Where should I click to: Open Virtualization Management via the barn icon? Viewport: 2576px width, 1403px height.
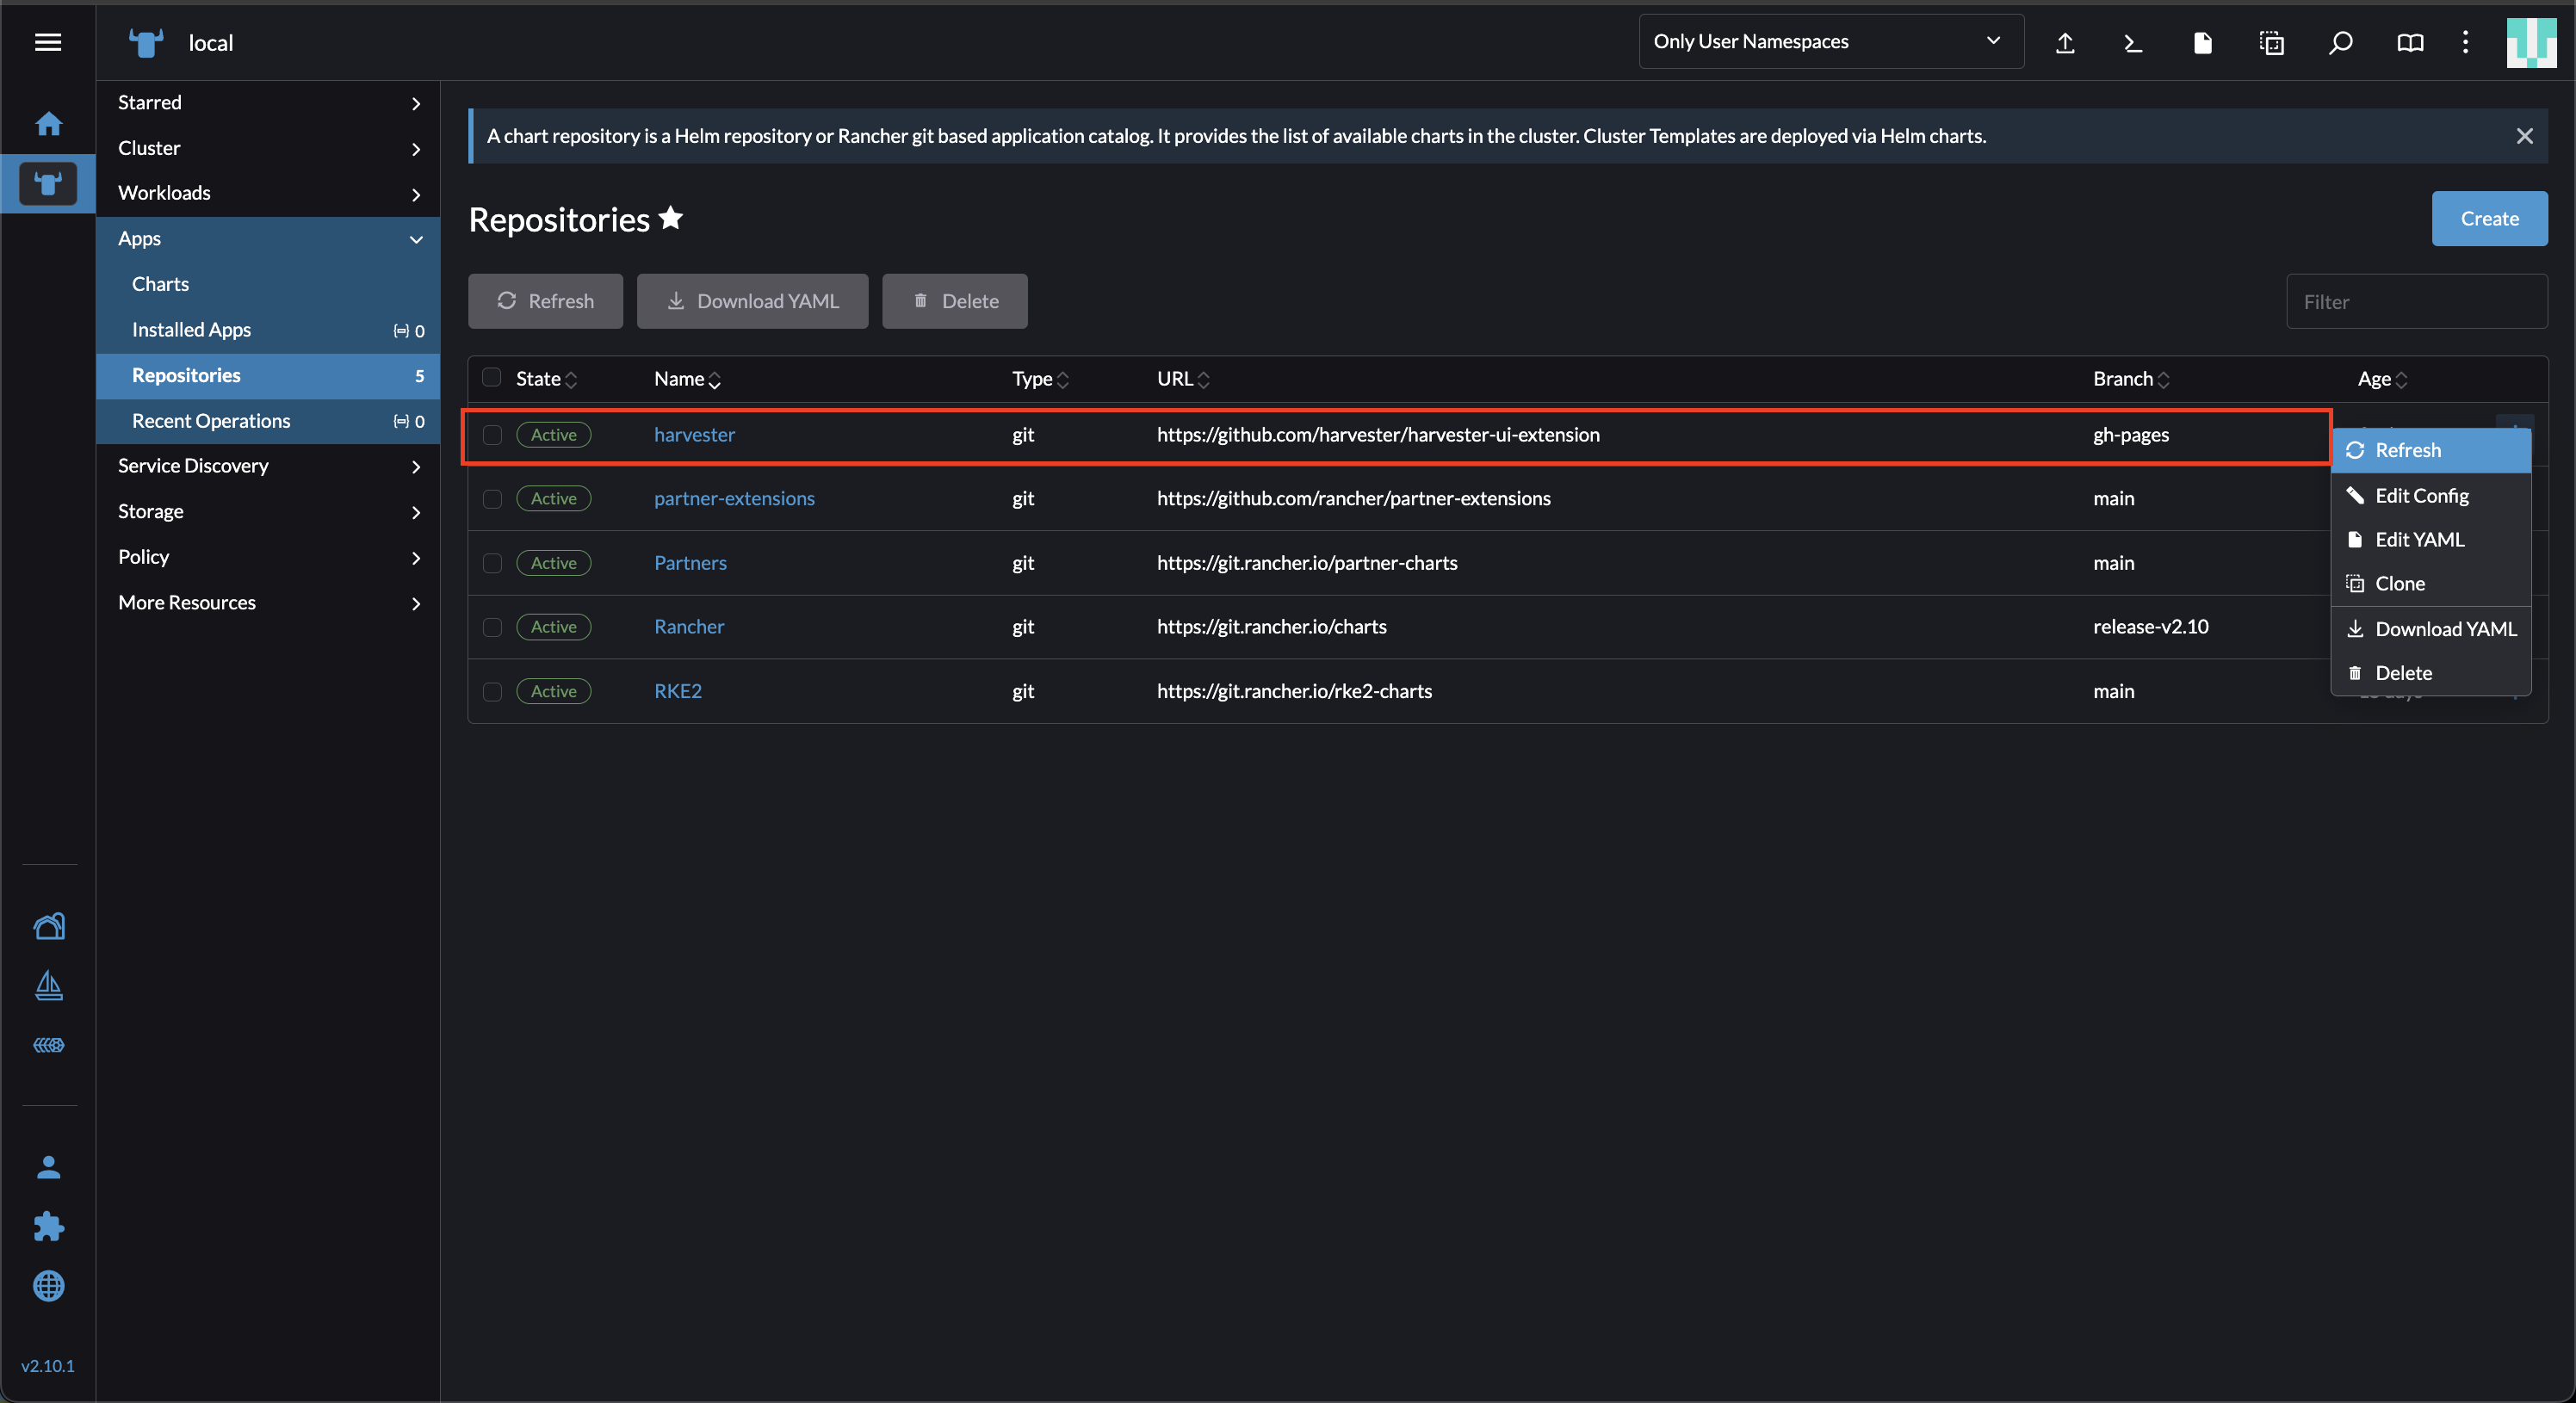[x=48, y=926]
